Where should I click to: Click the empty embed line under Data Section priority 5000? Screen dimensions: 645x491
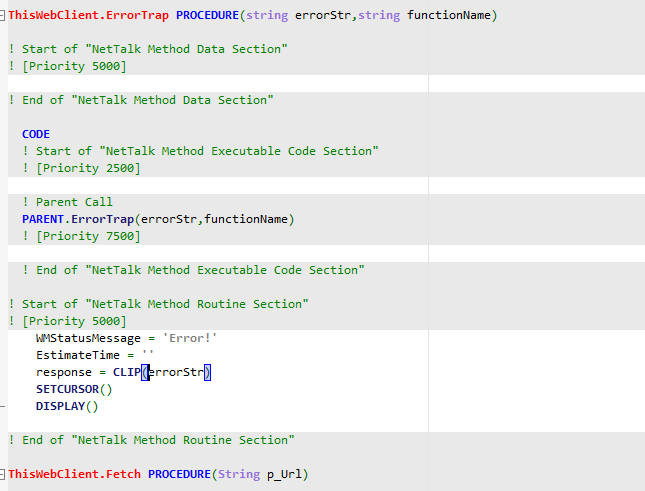pyautogui.click(x=200, y=83)
